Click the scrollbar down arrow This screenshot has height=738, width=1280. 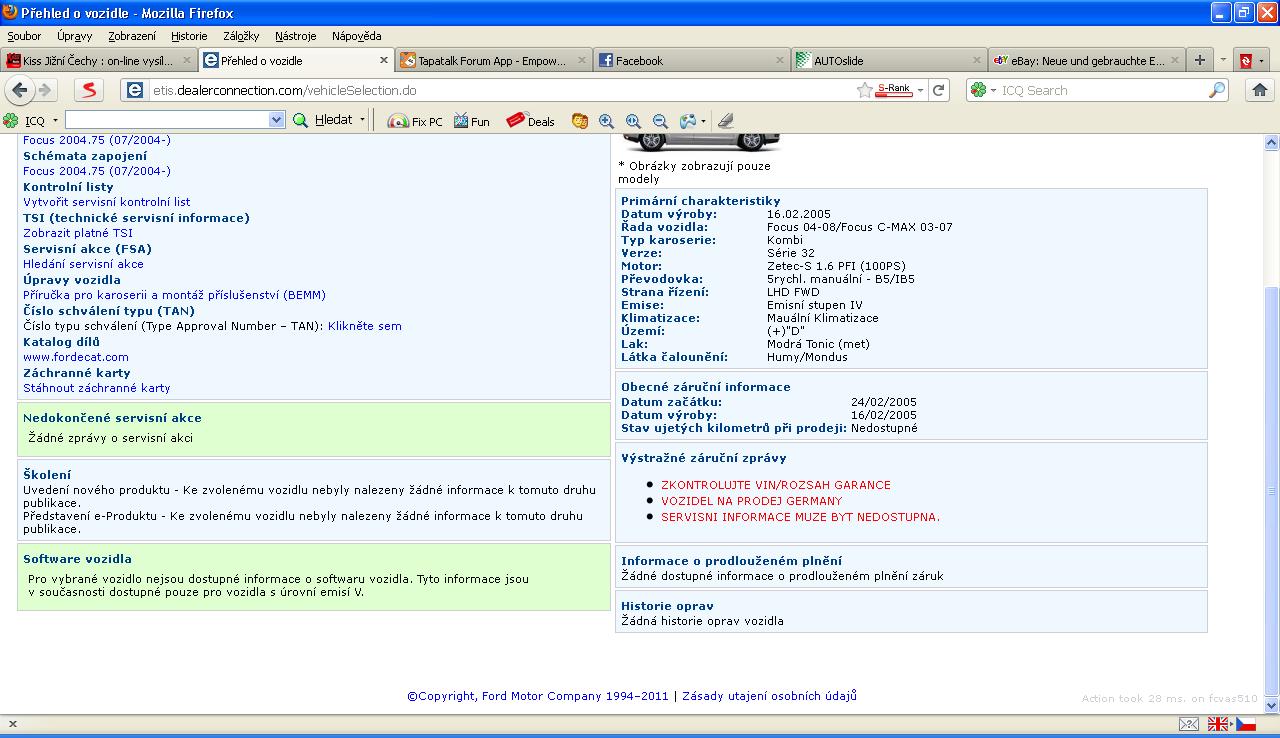point(1271,705)
